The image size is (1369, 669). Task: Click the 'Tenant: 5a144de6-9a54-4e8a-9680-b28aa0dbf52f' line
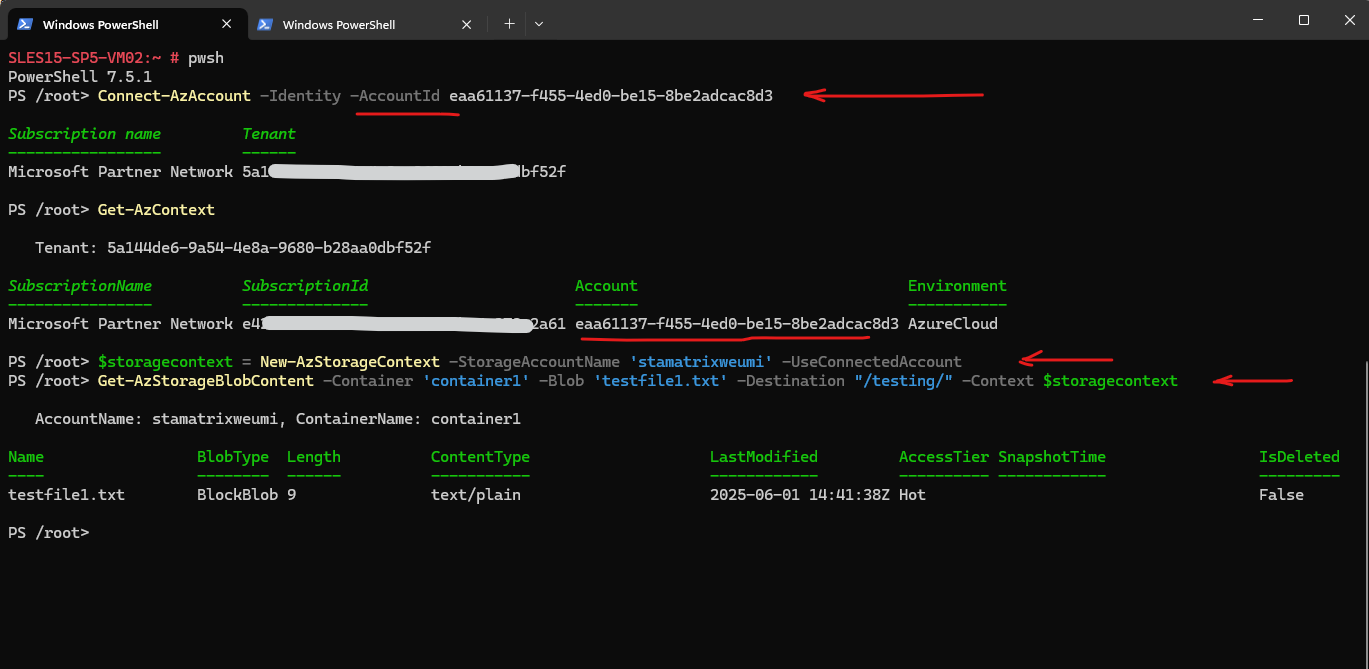pyautogui.click(x=233, y=248)
